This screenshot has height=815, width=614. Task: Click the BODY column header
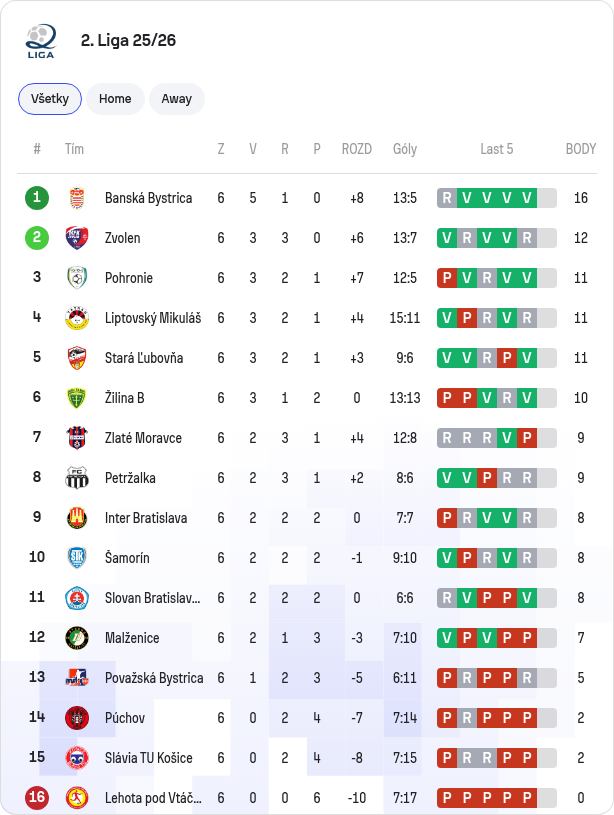tap(581, 149)
